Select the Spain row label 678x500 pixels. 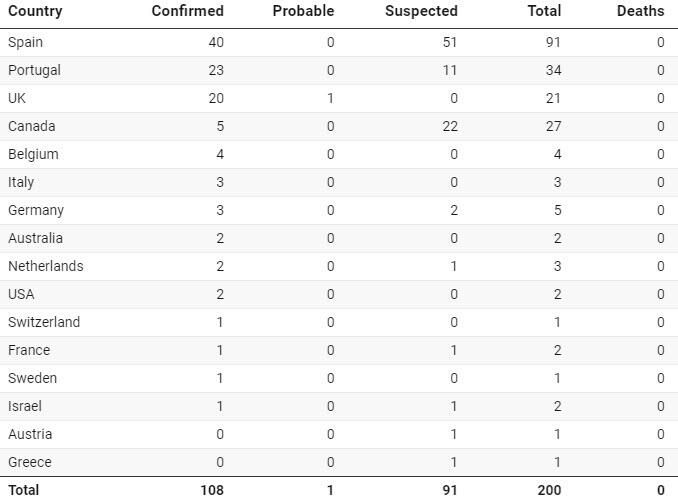click(25, 42)
